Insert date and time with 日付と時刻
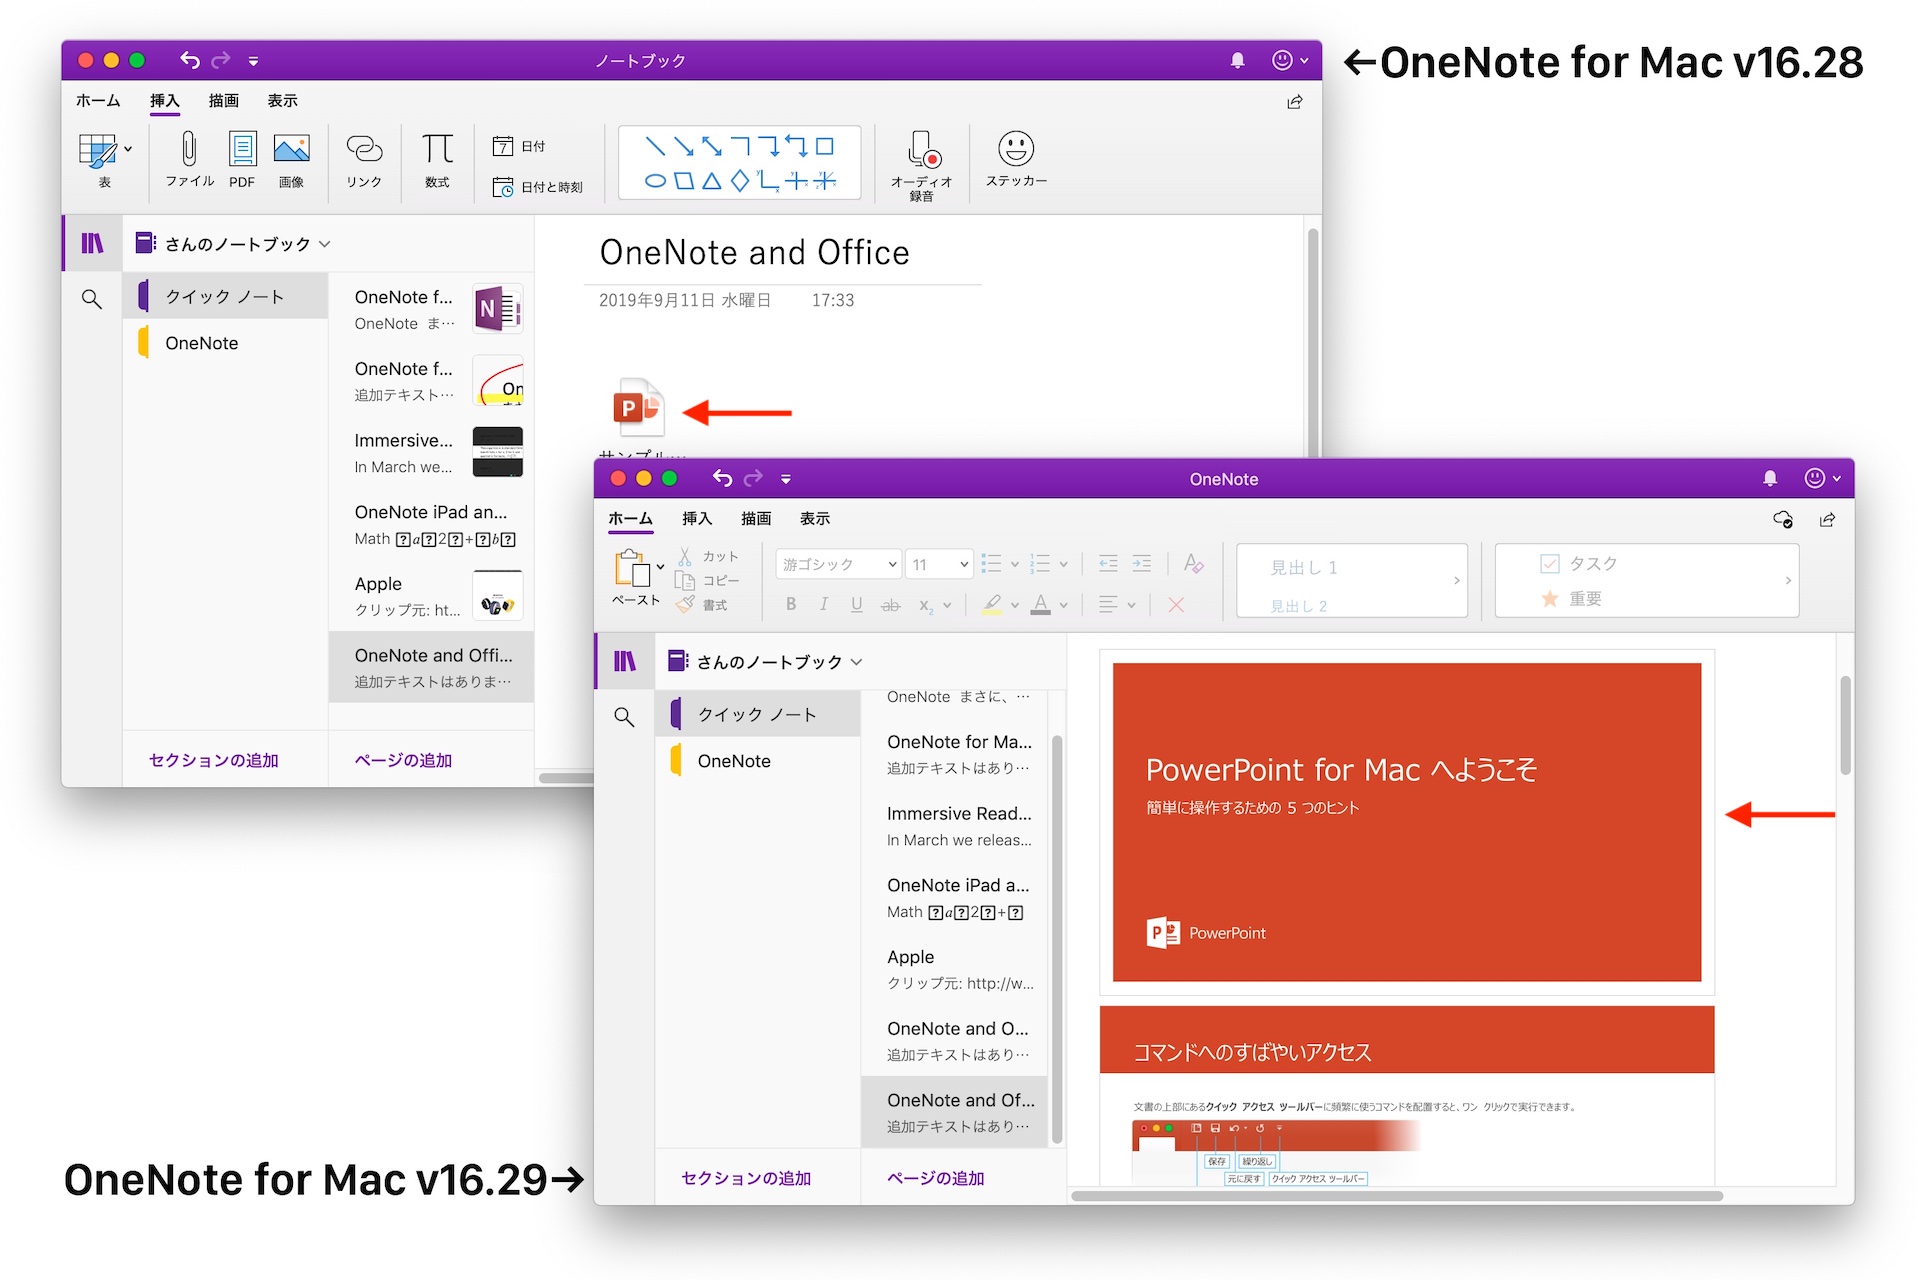The height and width of the screenshot is (1280, 1920). coord(538,187)
